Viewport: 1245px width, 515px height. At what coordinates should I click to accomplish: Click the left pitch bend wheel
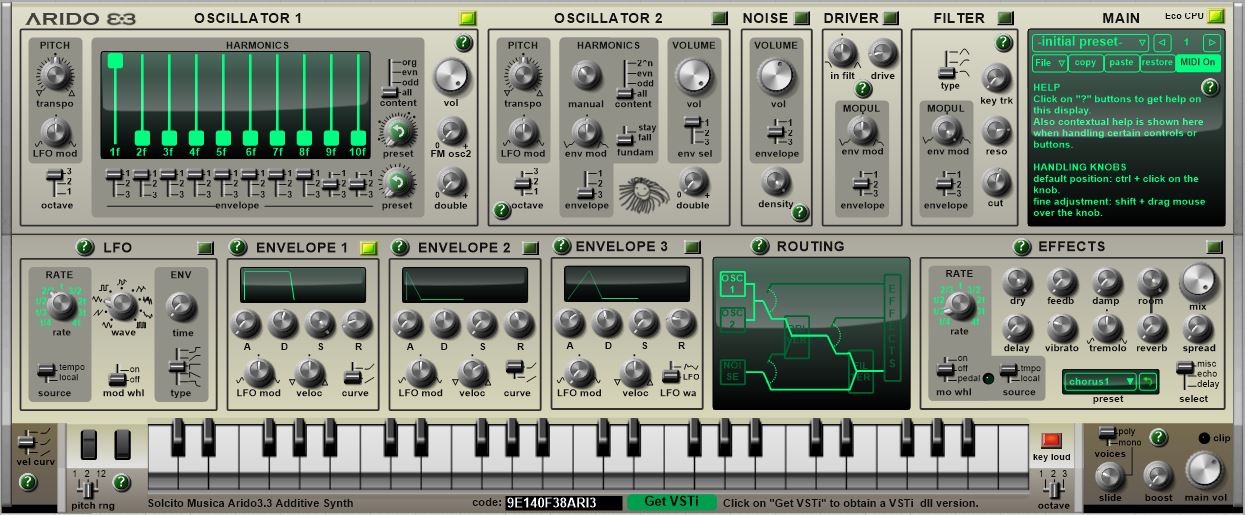click(90, 445)
